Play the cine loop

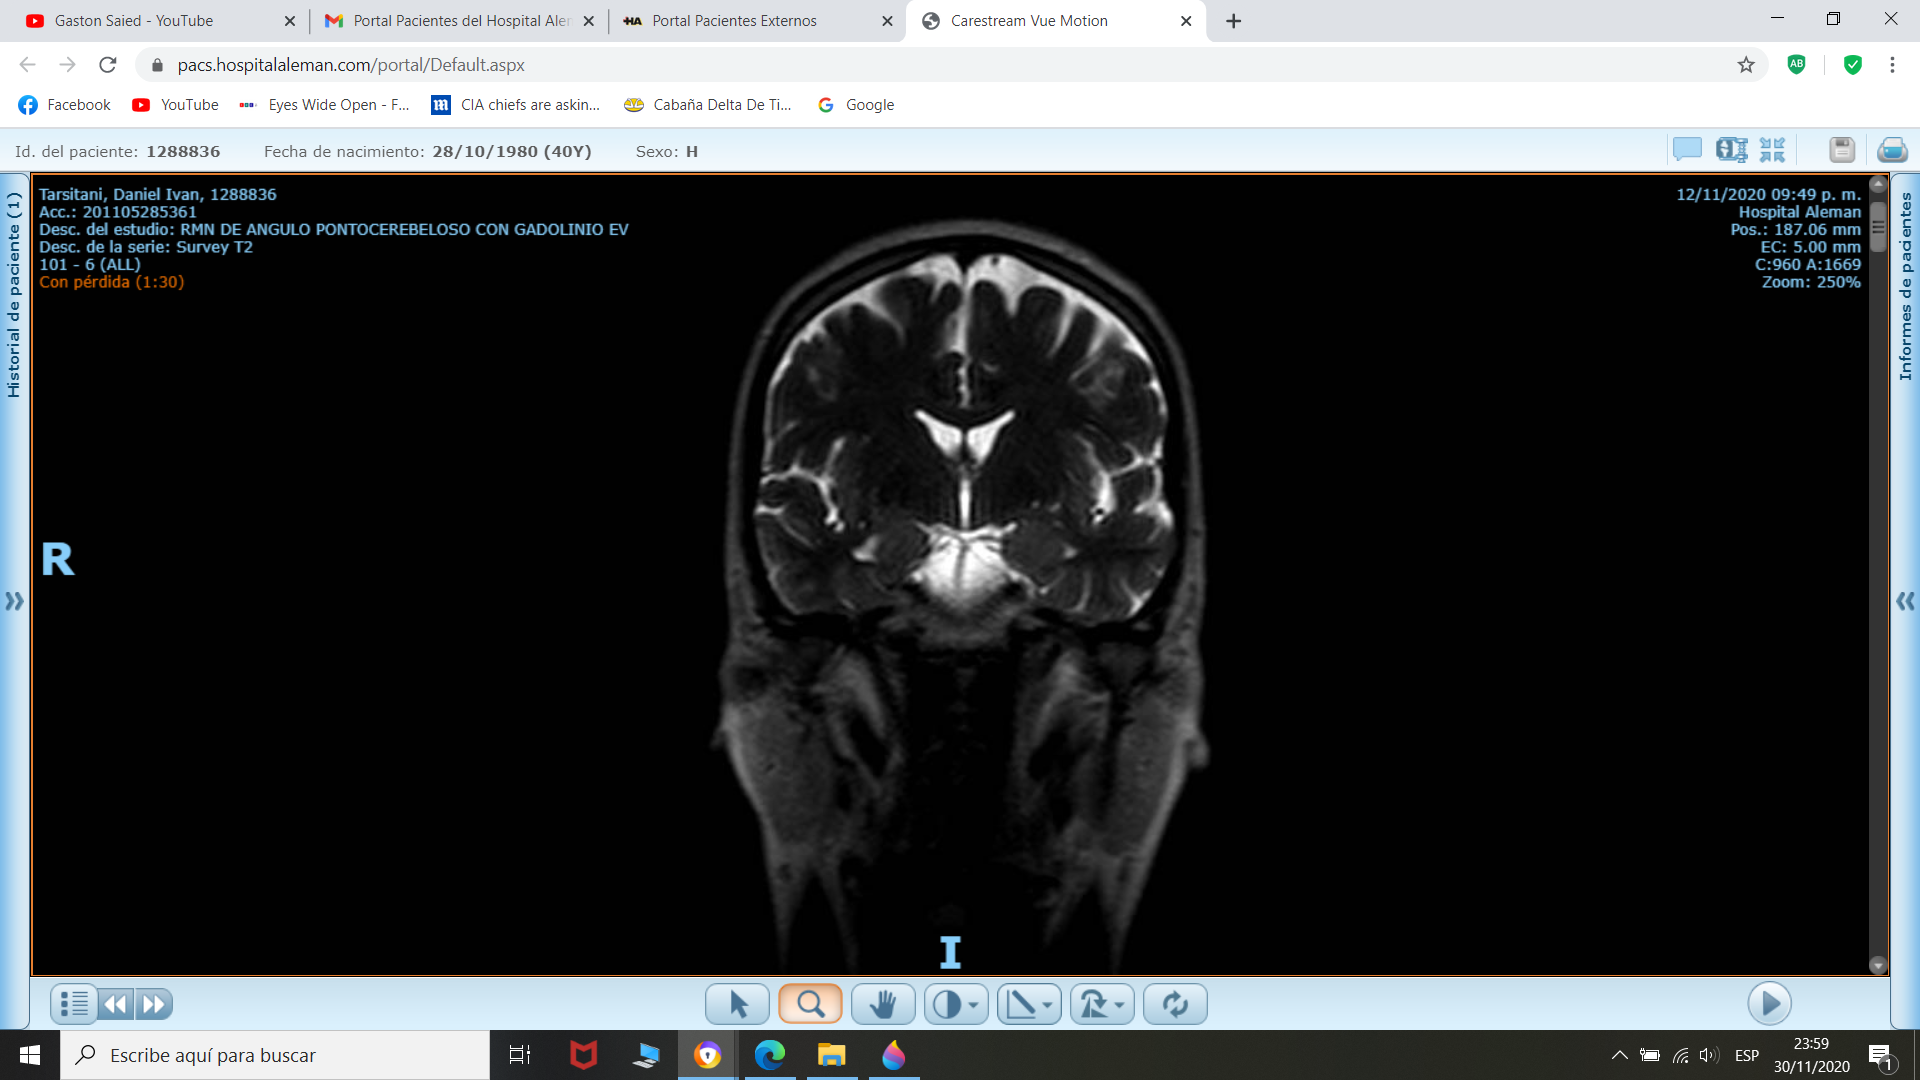1769,1003
